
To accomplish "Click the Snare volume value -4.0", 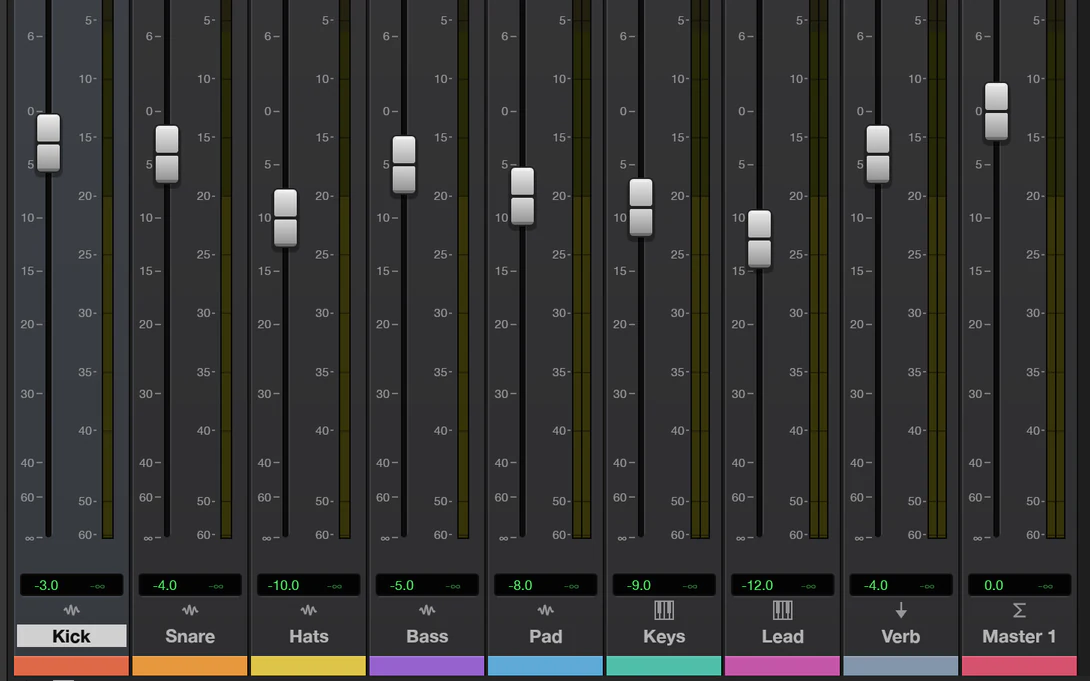I will (165, 585).
